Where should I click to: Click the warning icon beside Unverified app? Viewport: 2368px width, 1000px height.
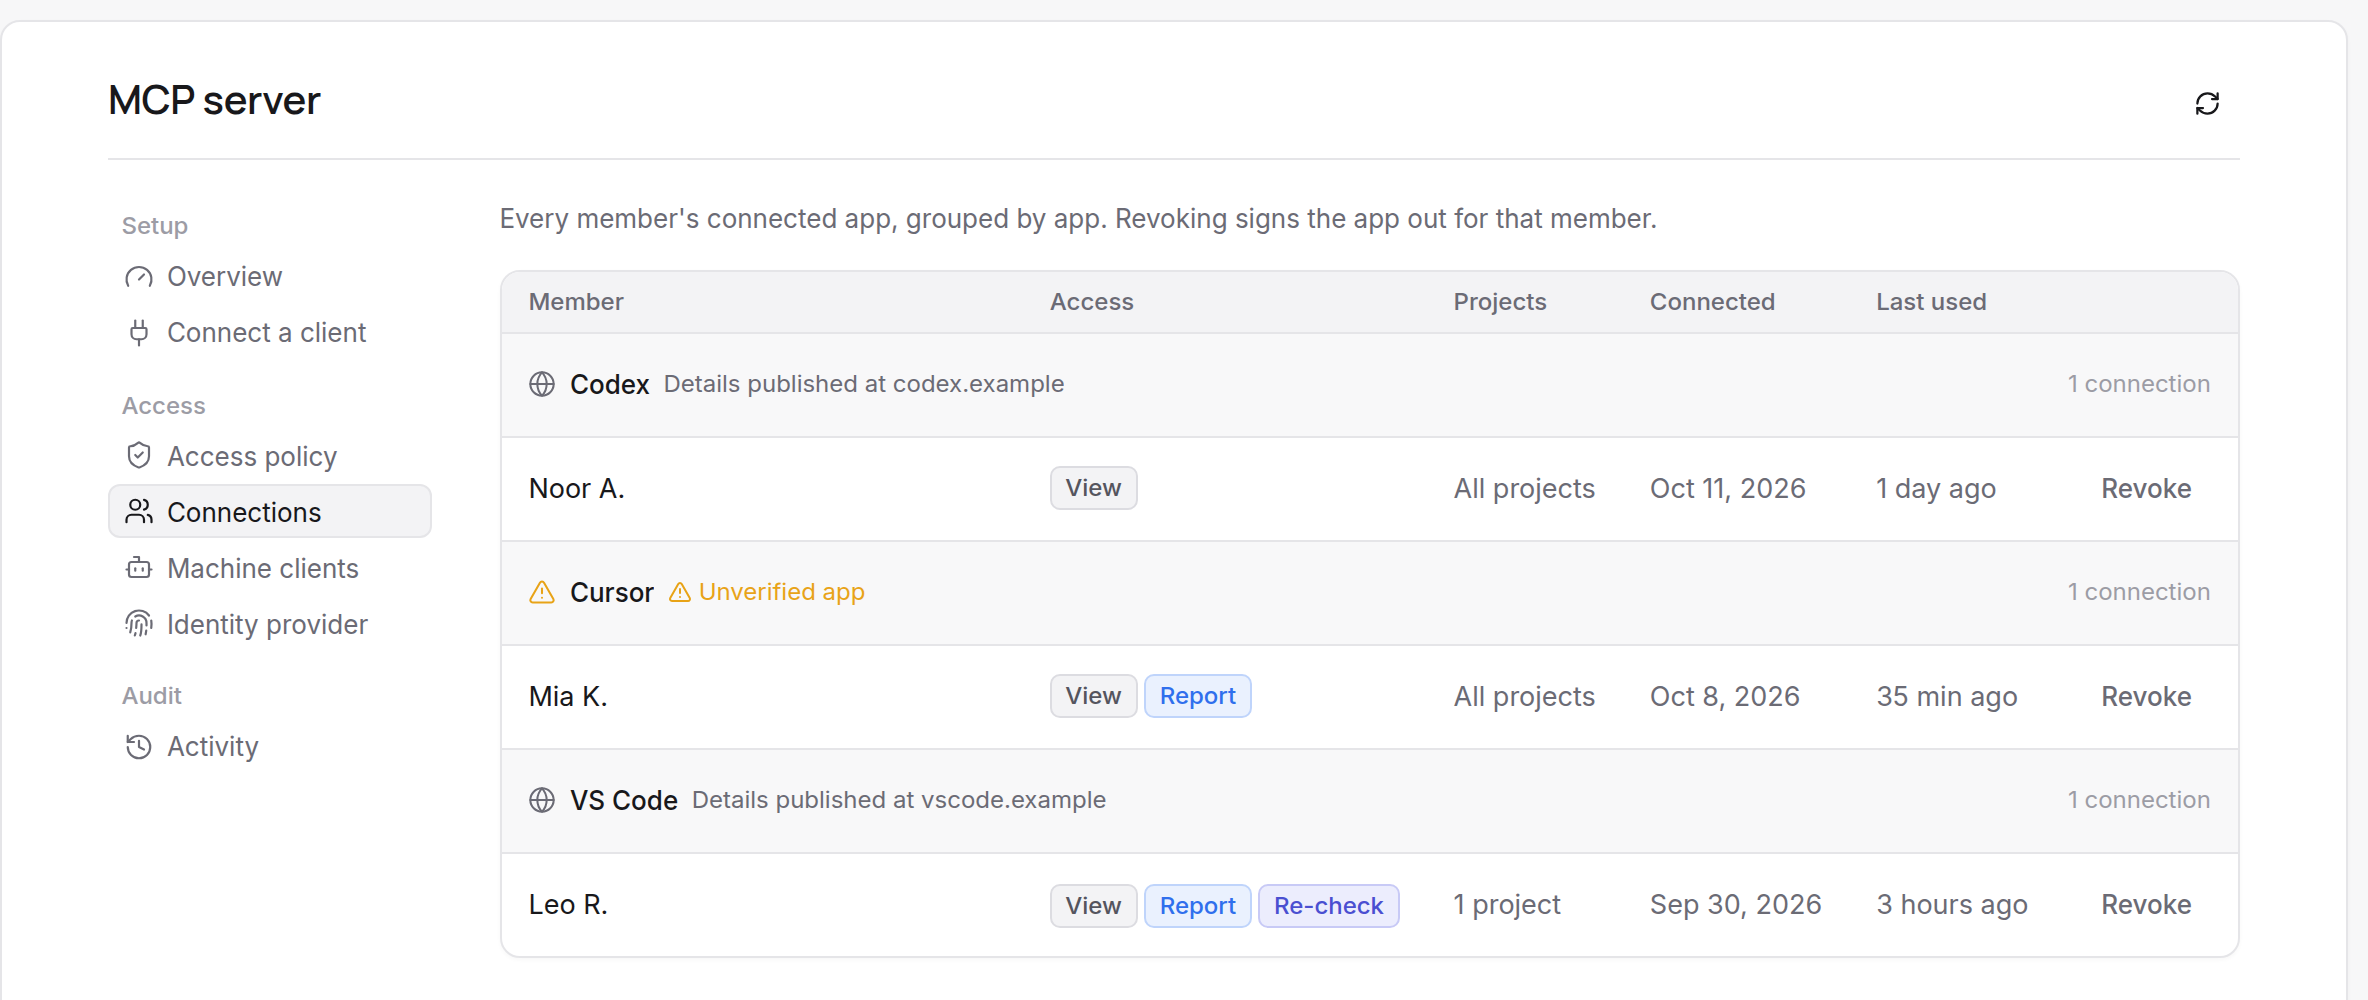click(x=680, y=592)
